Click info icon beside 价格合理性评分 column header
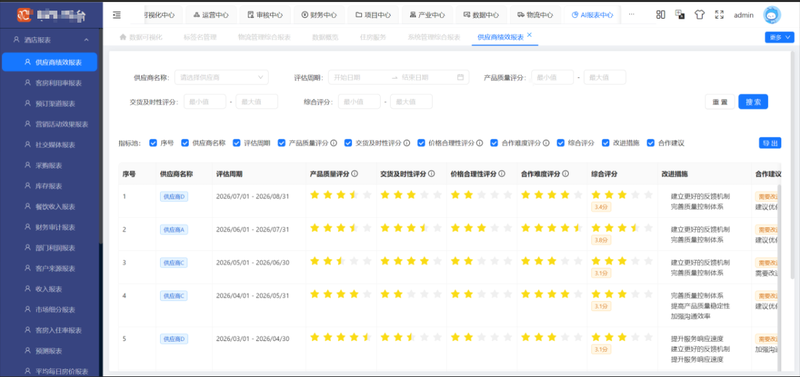The image size is (800, 377). [502, 174]
